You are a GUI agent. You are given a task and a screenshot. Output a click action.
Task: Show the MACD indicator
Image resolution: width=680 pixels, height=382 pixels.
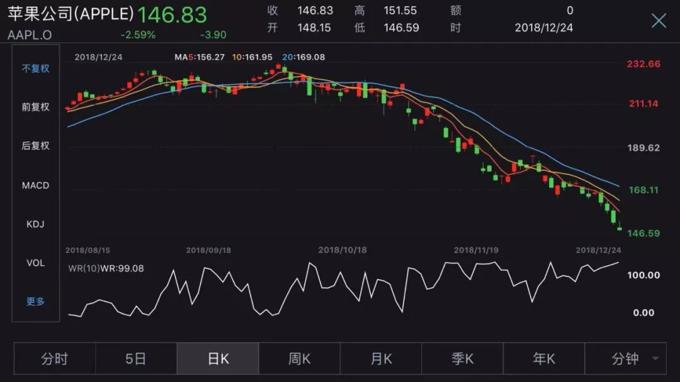(x=36, y=186)
